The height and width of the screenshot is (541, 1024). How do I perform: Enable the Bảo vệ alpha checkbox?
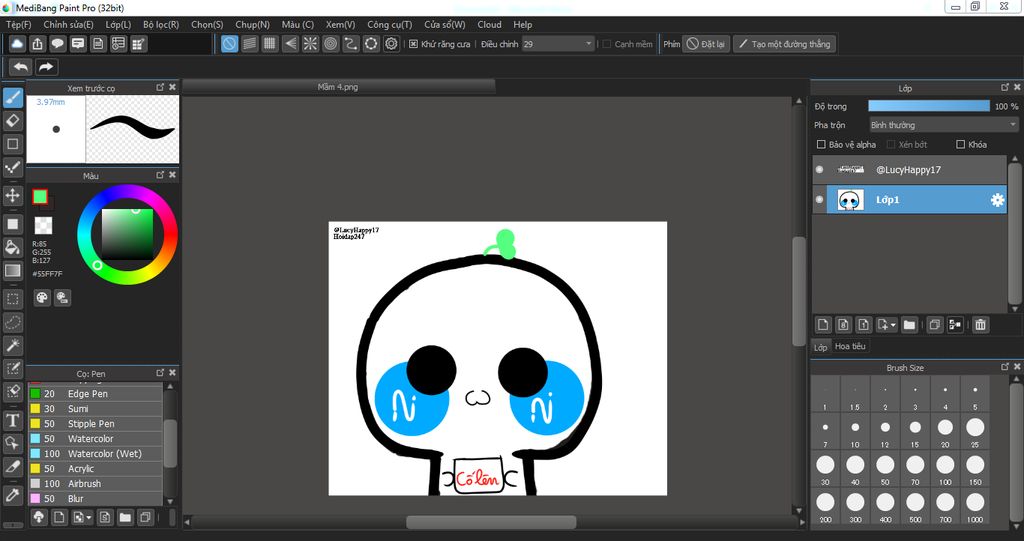point(822,144)
